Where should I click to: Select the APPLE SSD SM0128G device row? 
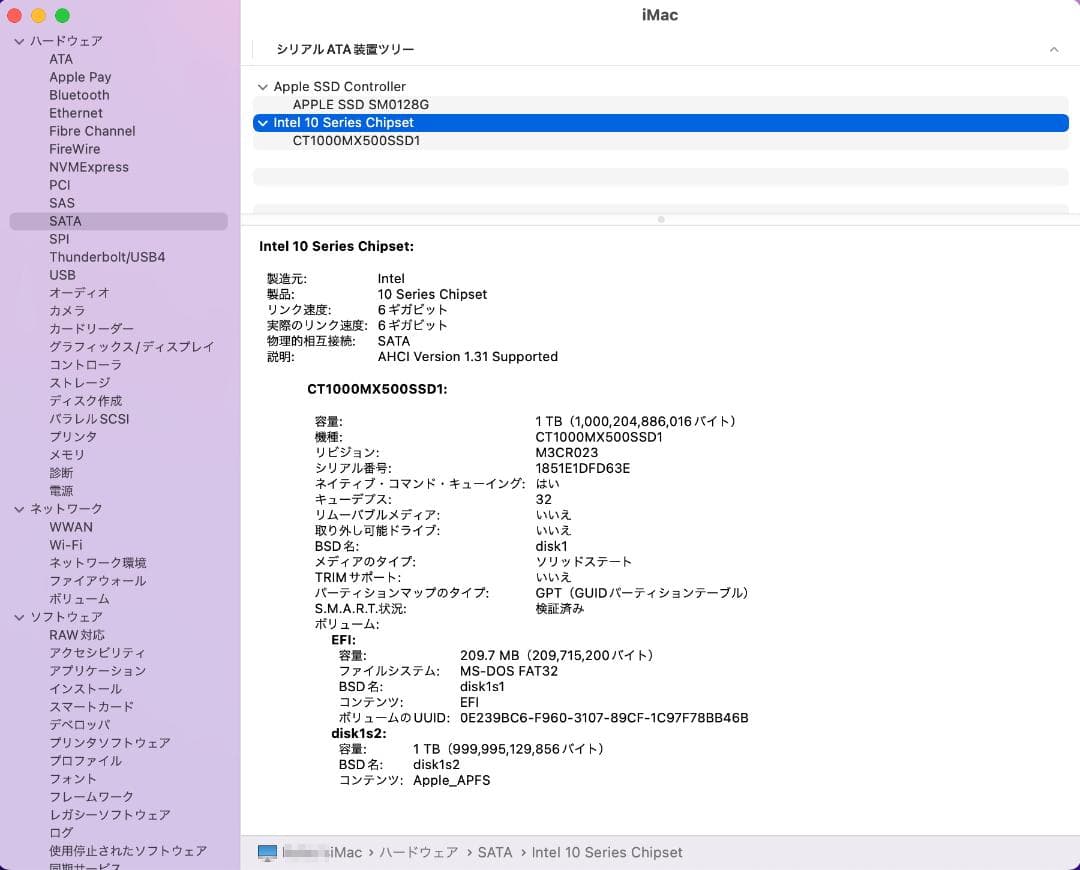coord(661,105)
